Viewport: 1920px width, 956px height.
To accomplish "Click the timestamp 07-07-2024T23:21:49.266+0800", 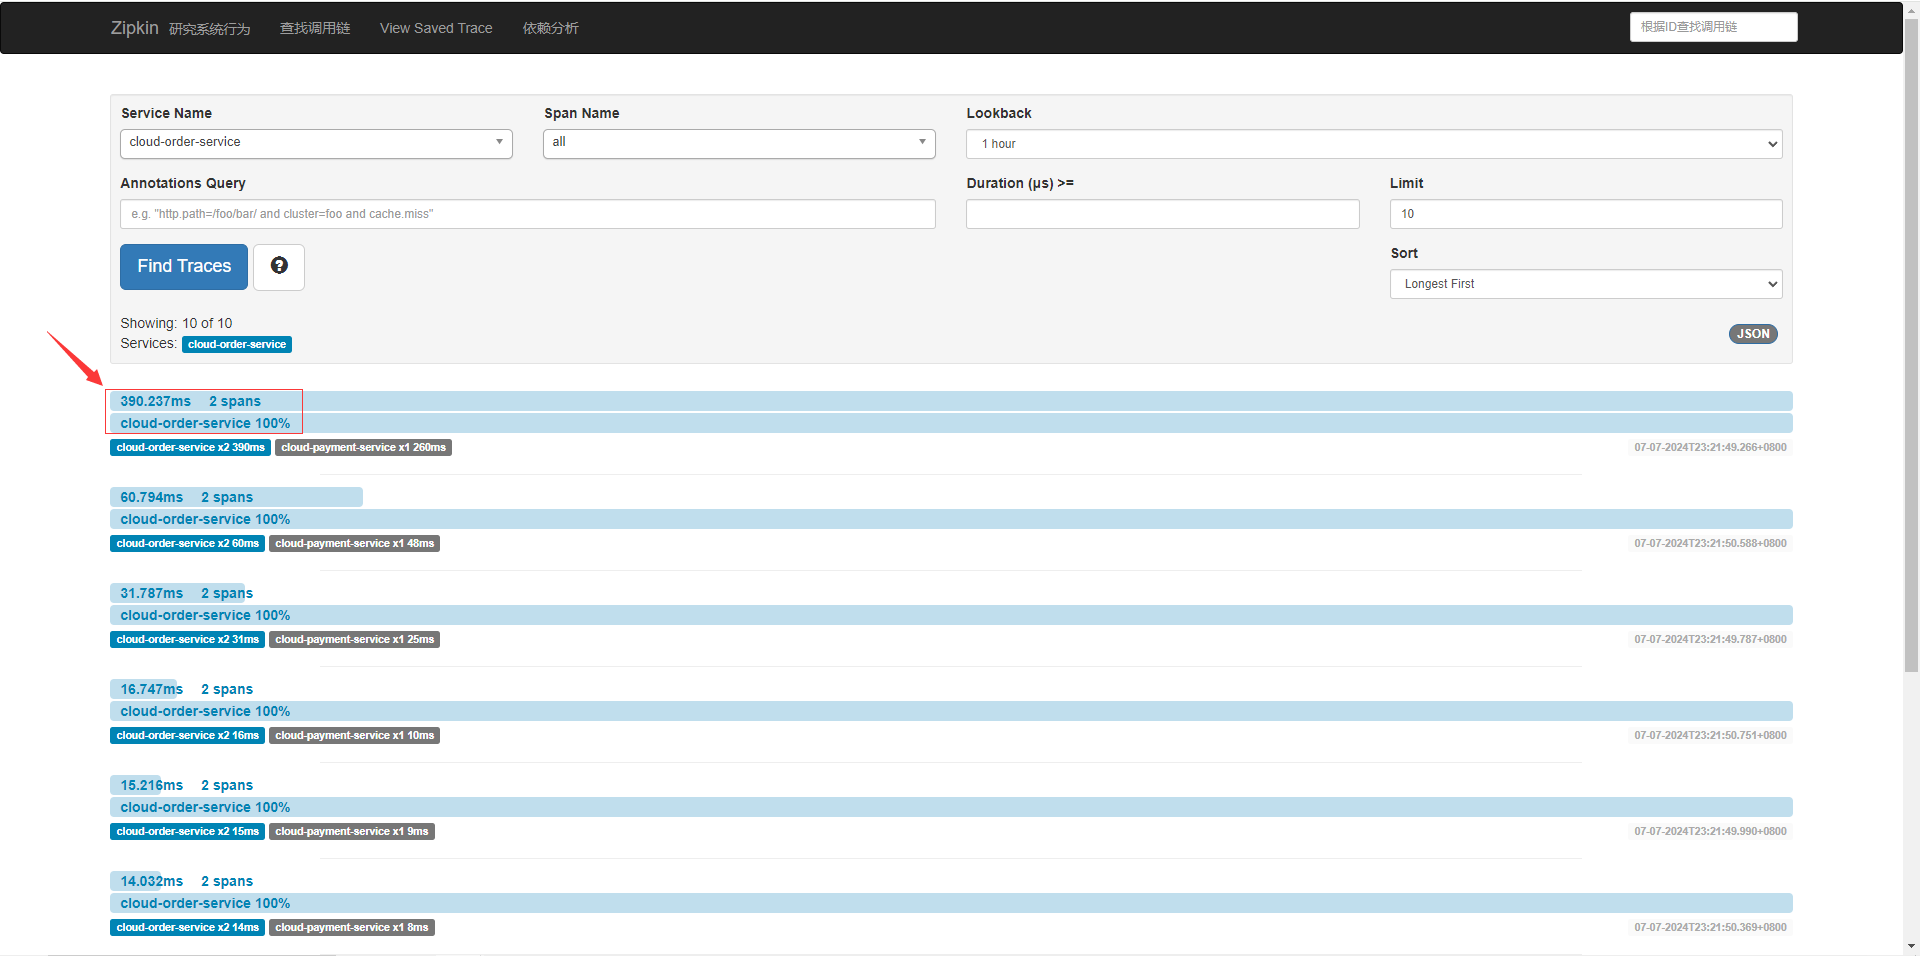I will pyautogui.click(x=1710, y=447).
